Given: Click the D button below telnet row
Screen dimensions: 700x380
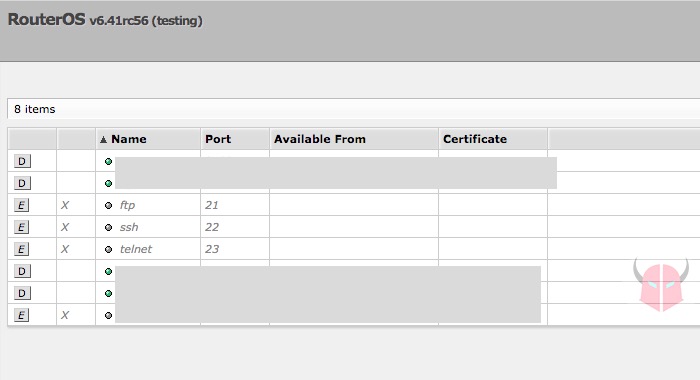Looking at the screenshot, I should [x=22, y=271].
